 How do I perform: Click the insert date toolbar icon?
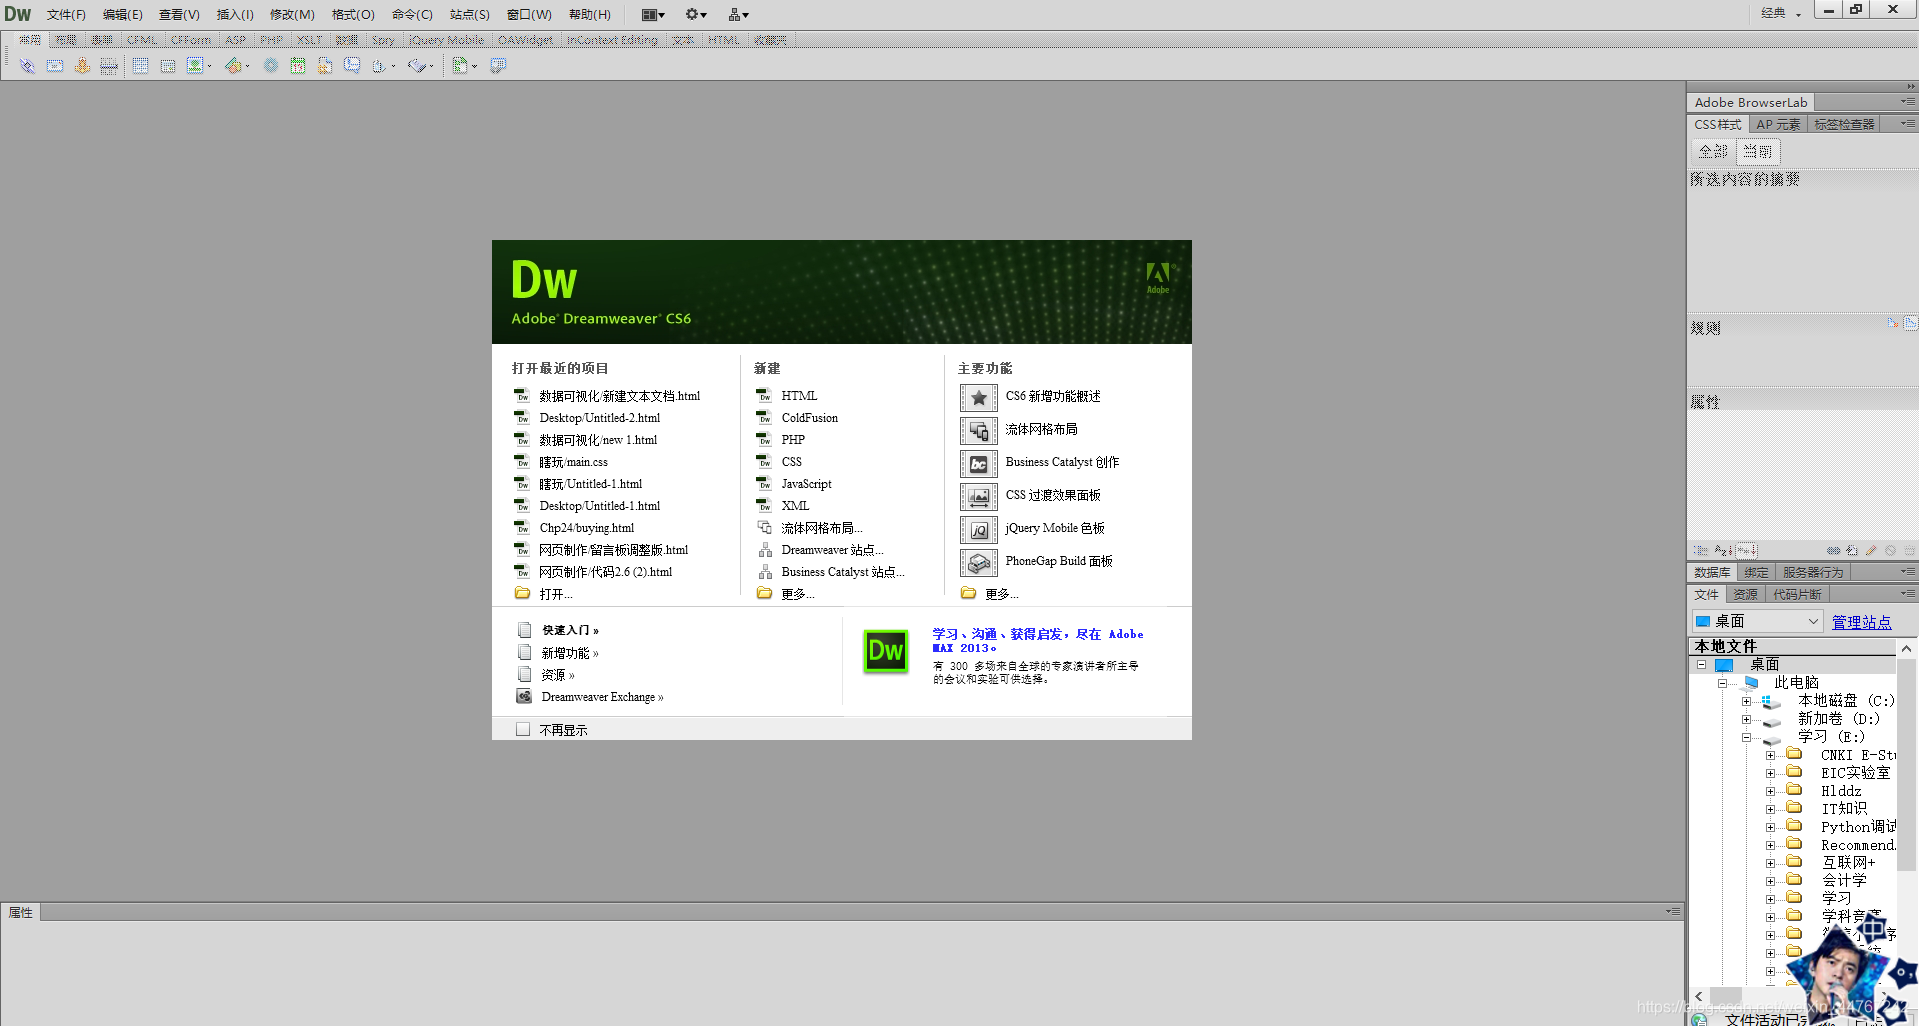[298, 66]
